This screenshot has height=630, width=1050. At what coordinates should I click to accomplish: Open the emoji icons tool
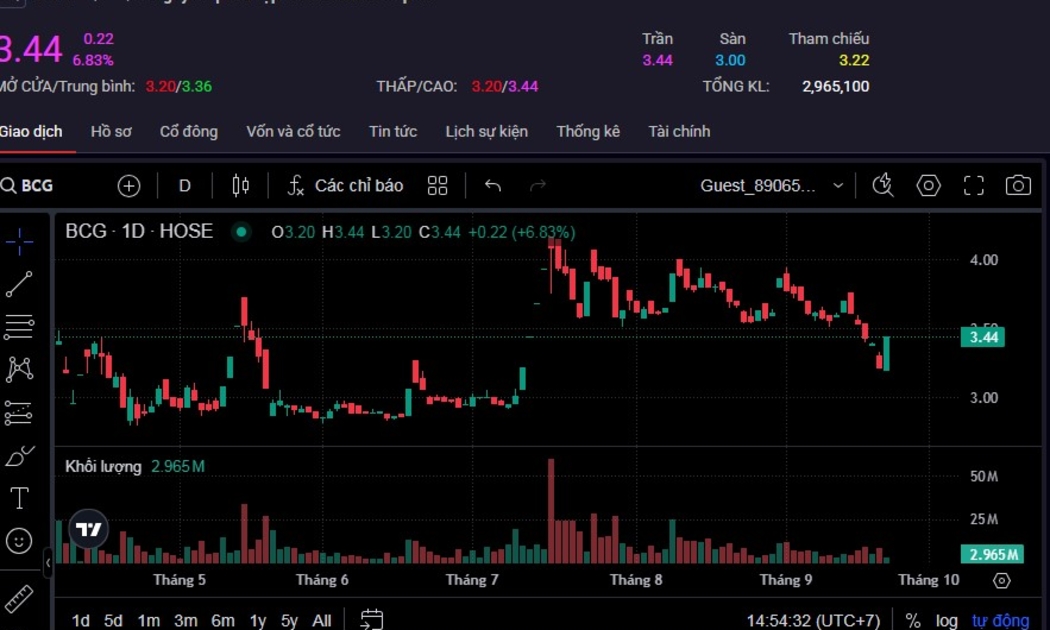point(19,541)
